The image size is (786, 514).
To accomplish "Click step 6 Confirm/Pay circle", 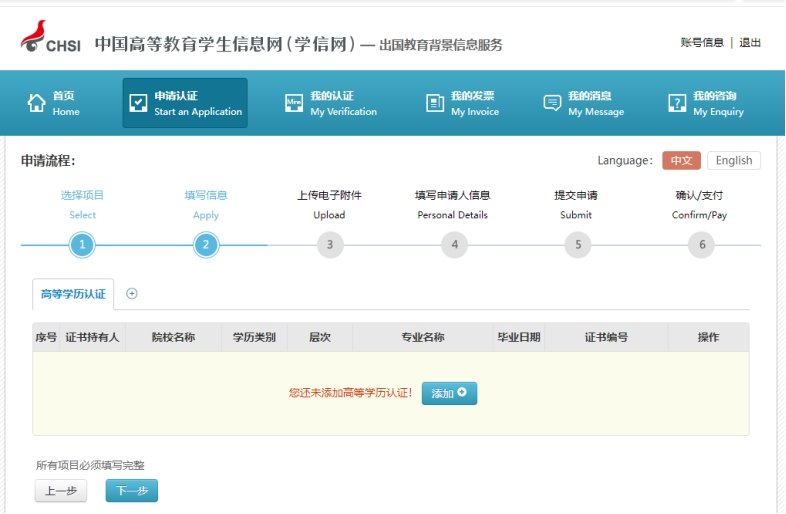I will (701, 245).
